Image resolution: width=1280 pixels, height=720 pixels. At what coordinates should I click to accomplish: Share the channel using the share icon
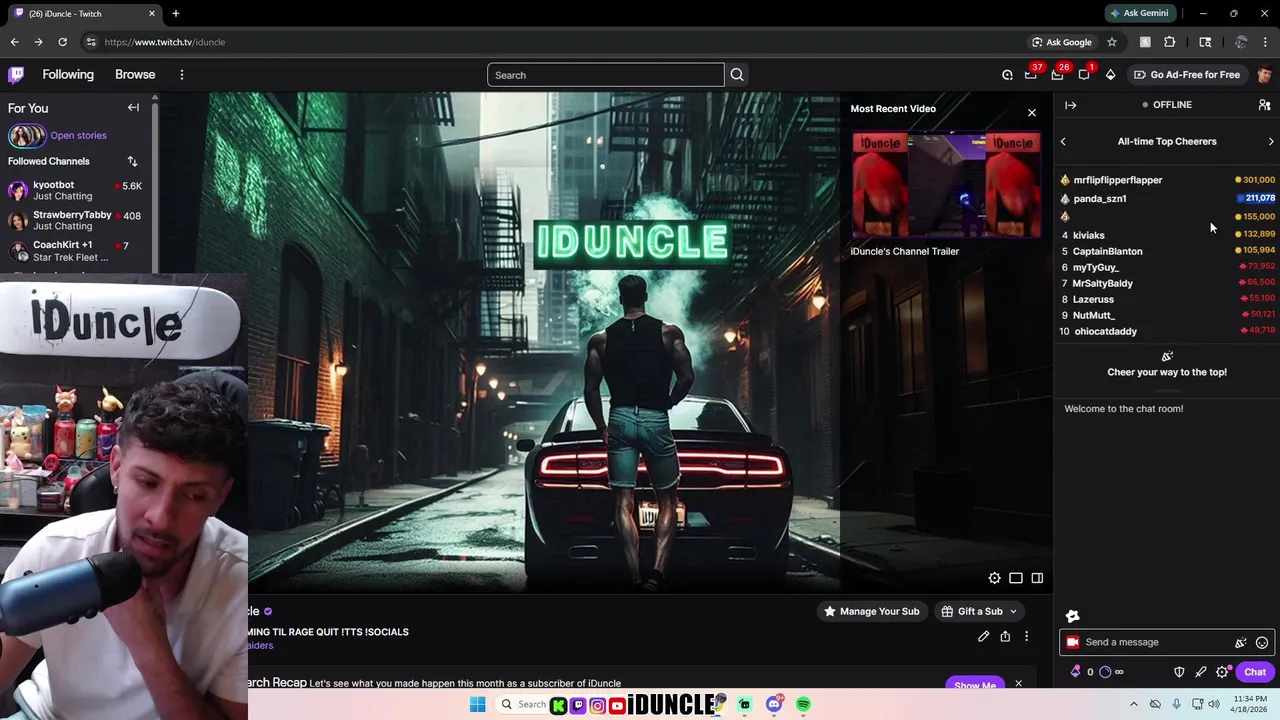coord(1005,636)
